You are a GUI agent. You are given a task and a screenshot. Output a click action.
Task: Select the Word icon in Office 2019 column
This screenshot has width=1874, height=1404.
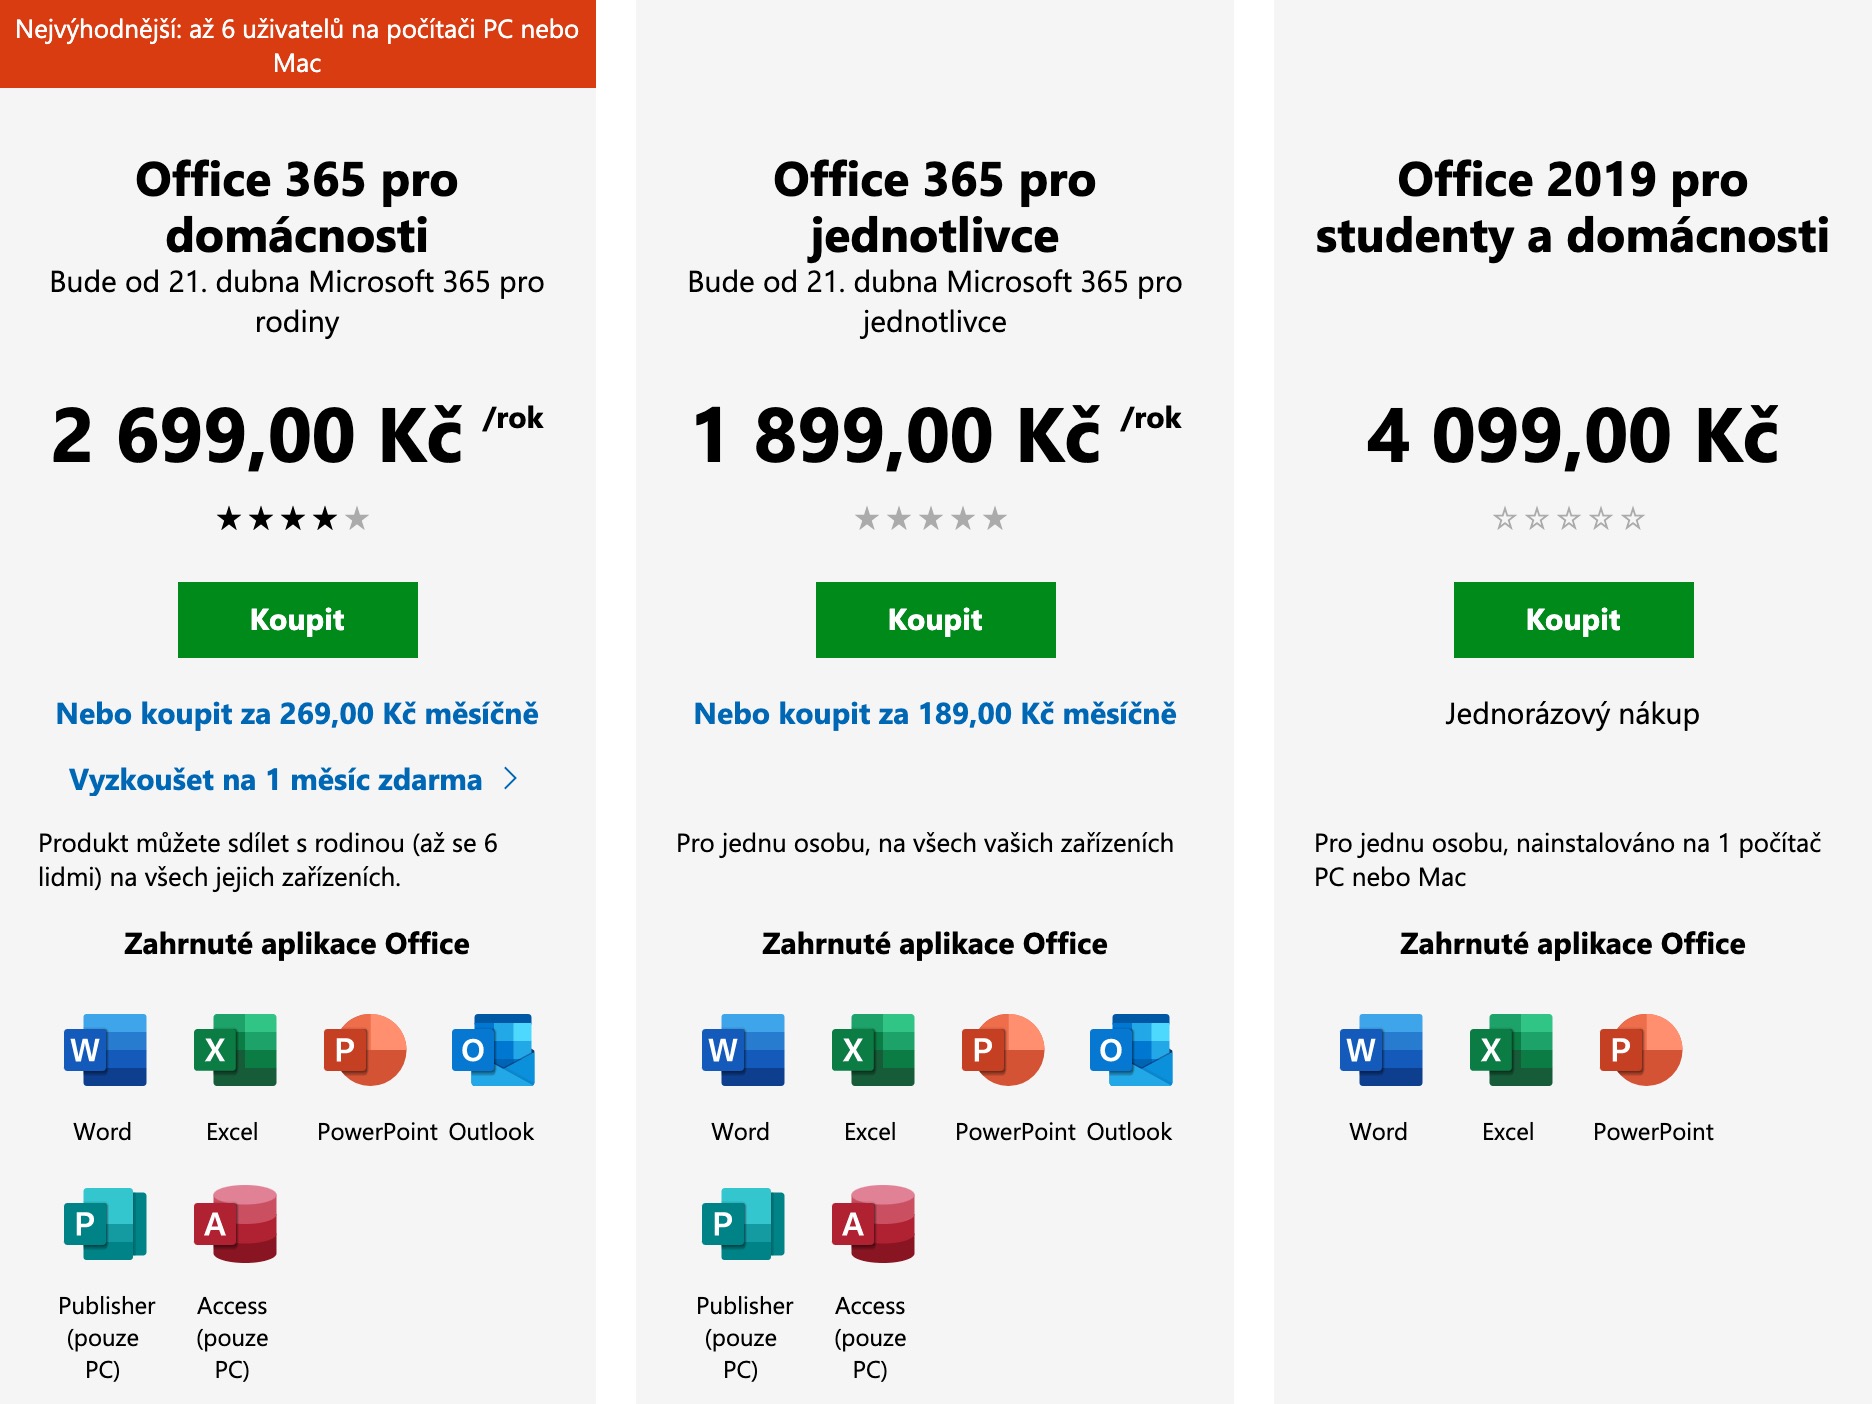pos(1381,1050)
